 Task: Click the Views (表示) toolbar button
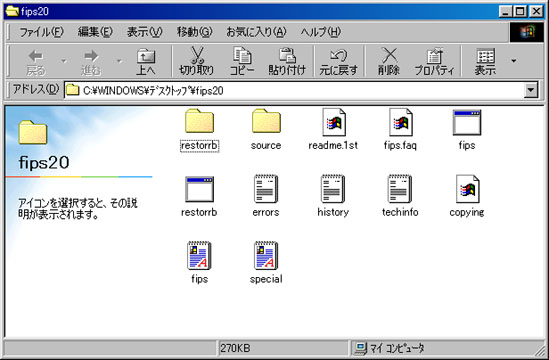point(485,61)
